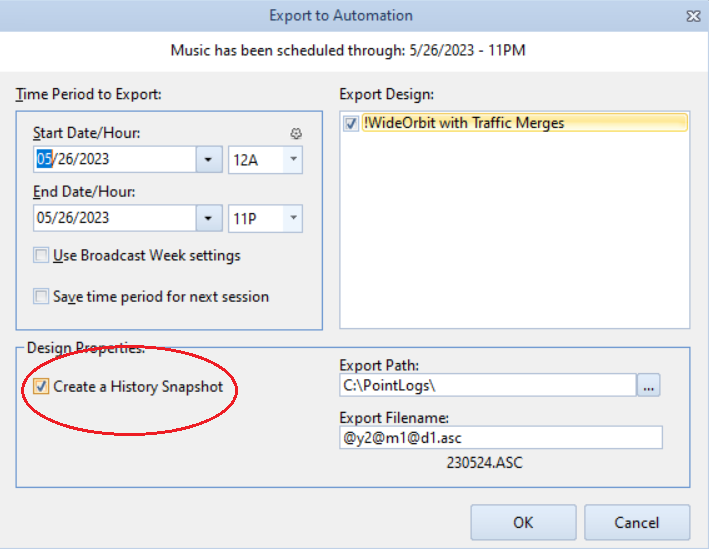Image resolution: width=709 pixels, height=549 pixels.
Task: Open the Start Date calendar dropdown
Action: click(x=208, y=159)
